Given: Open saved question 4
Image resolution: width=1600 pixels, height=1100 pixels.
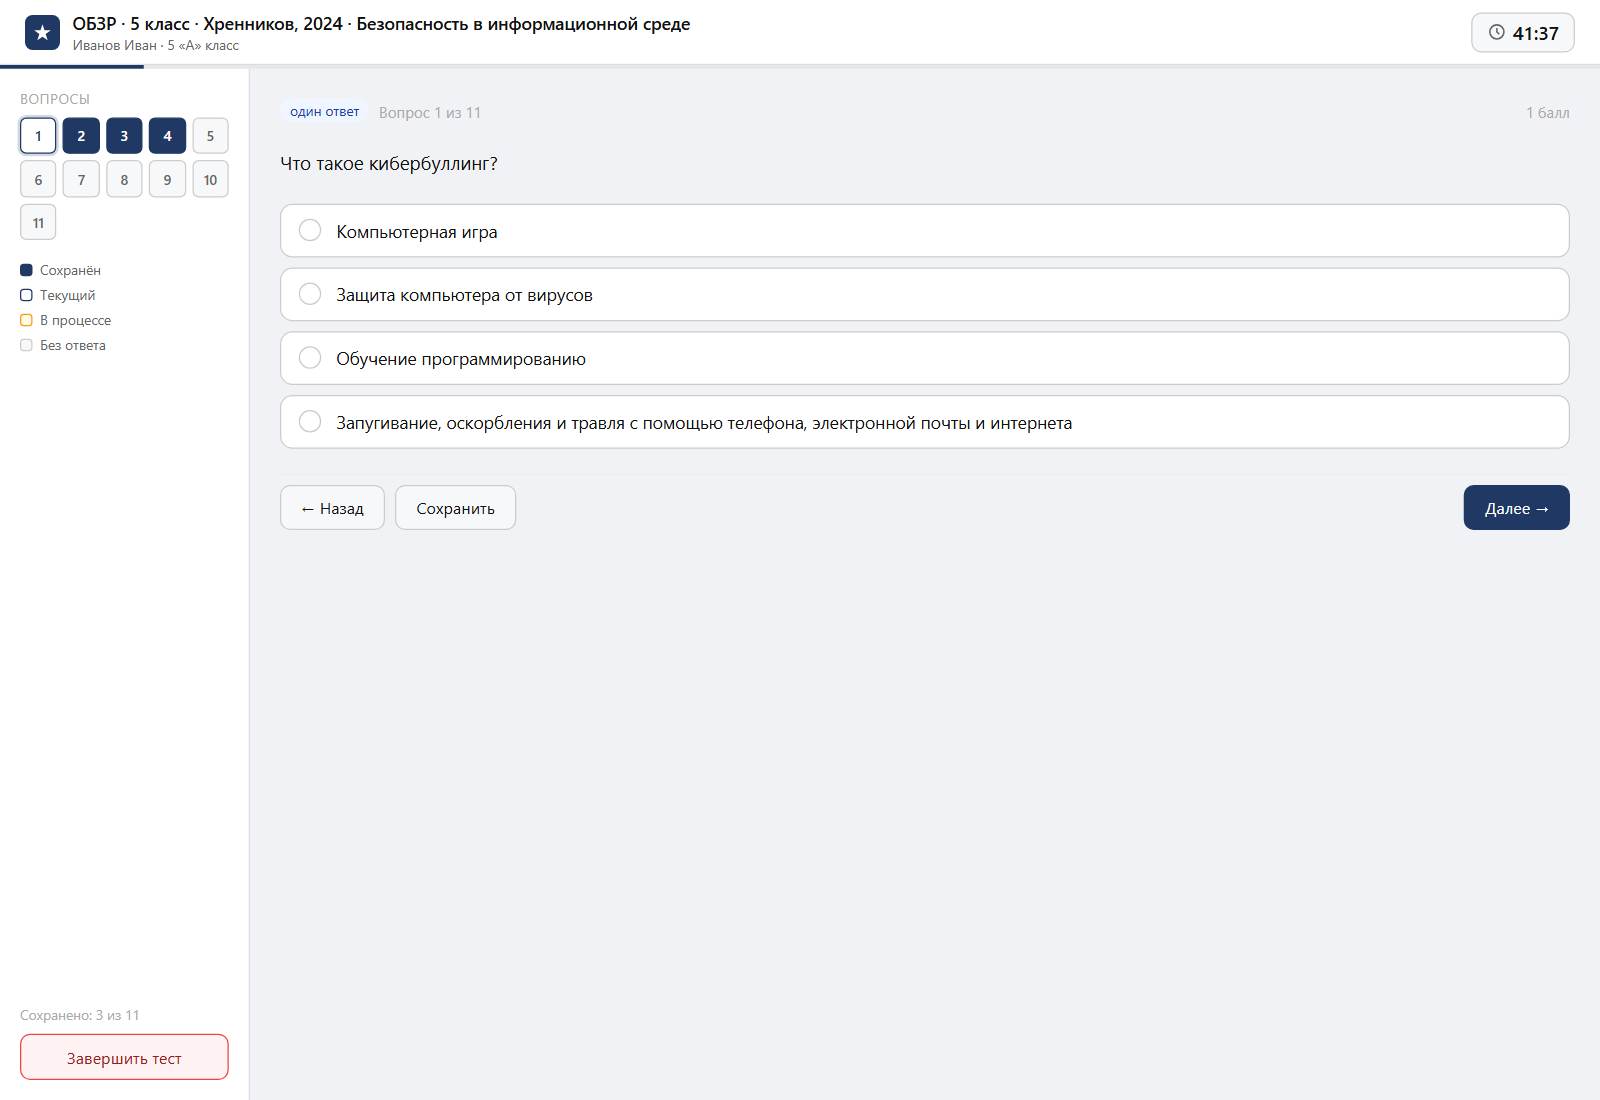Looking at the screenshot, I should [167, 136].
